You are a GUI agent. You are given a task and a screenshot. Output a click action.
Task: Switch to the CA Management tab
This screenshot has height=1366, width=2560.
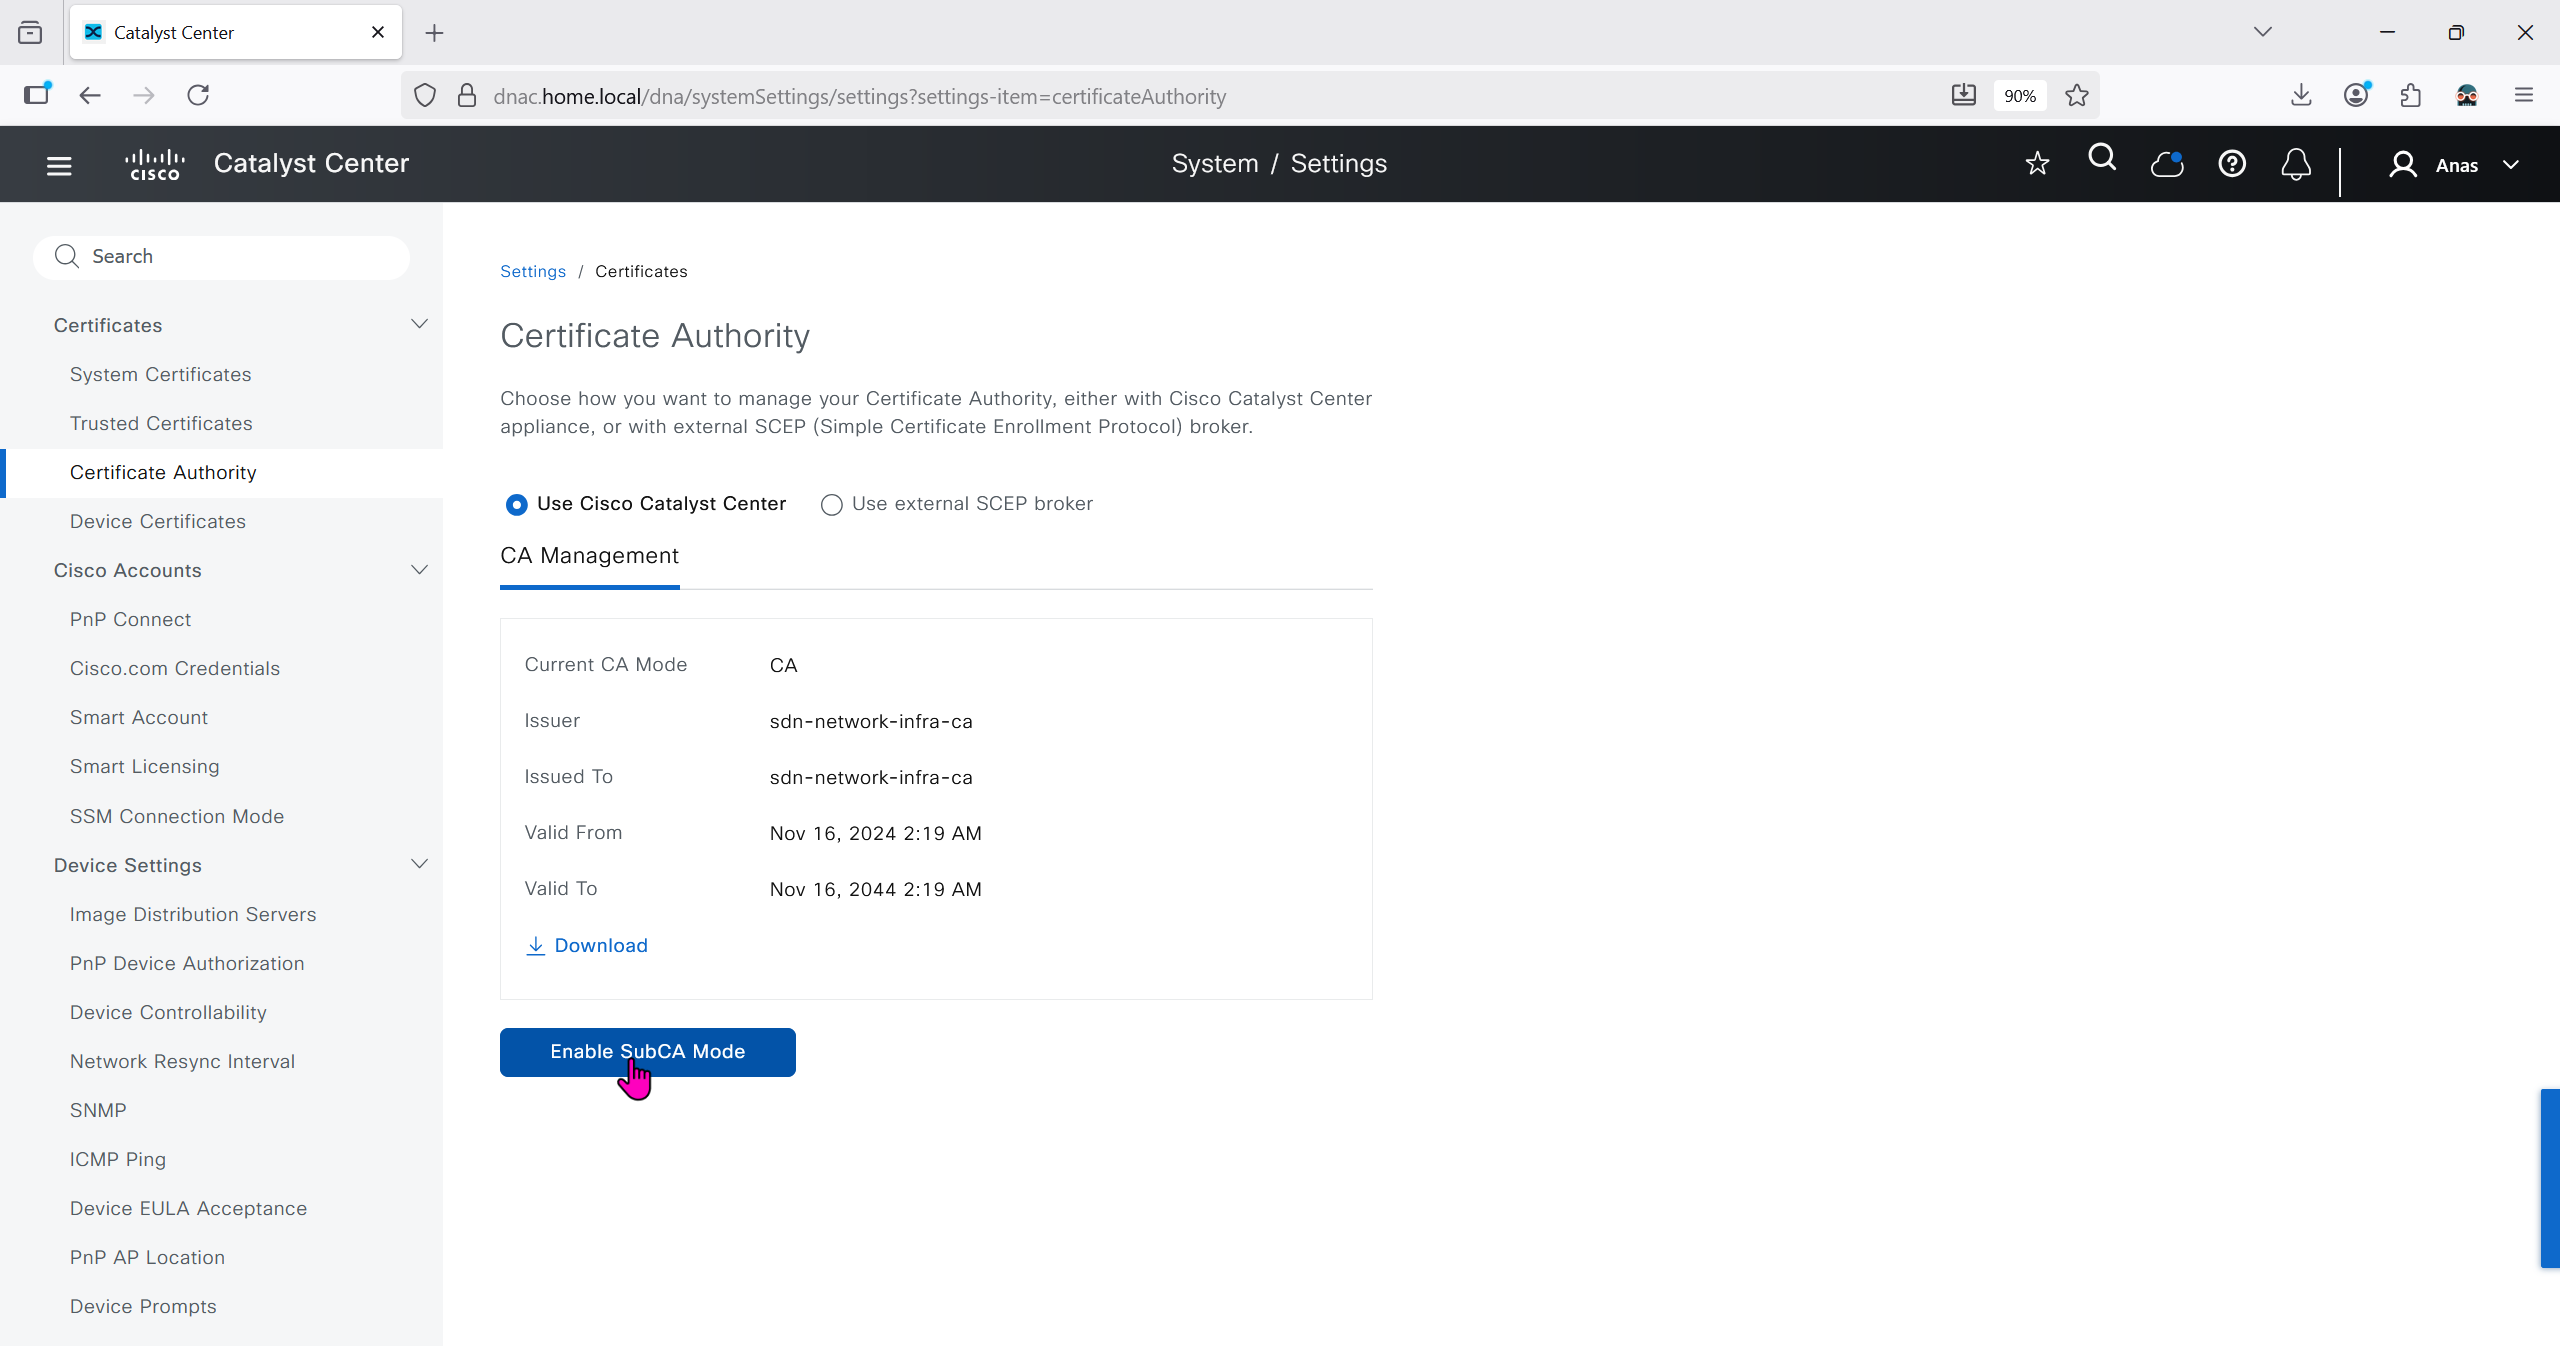coord(589,556)
